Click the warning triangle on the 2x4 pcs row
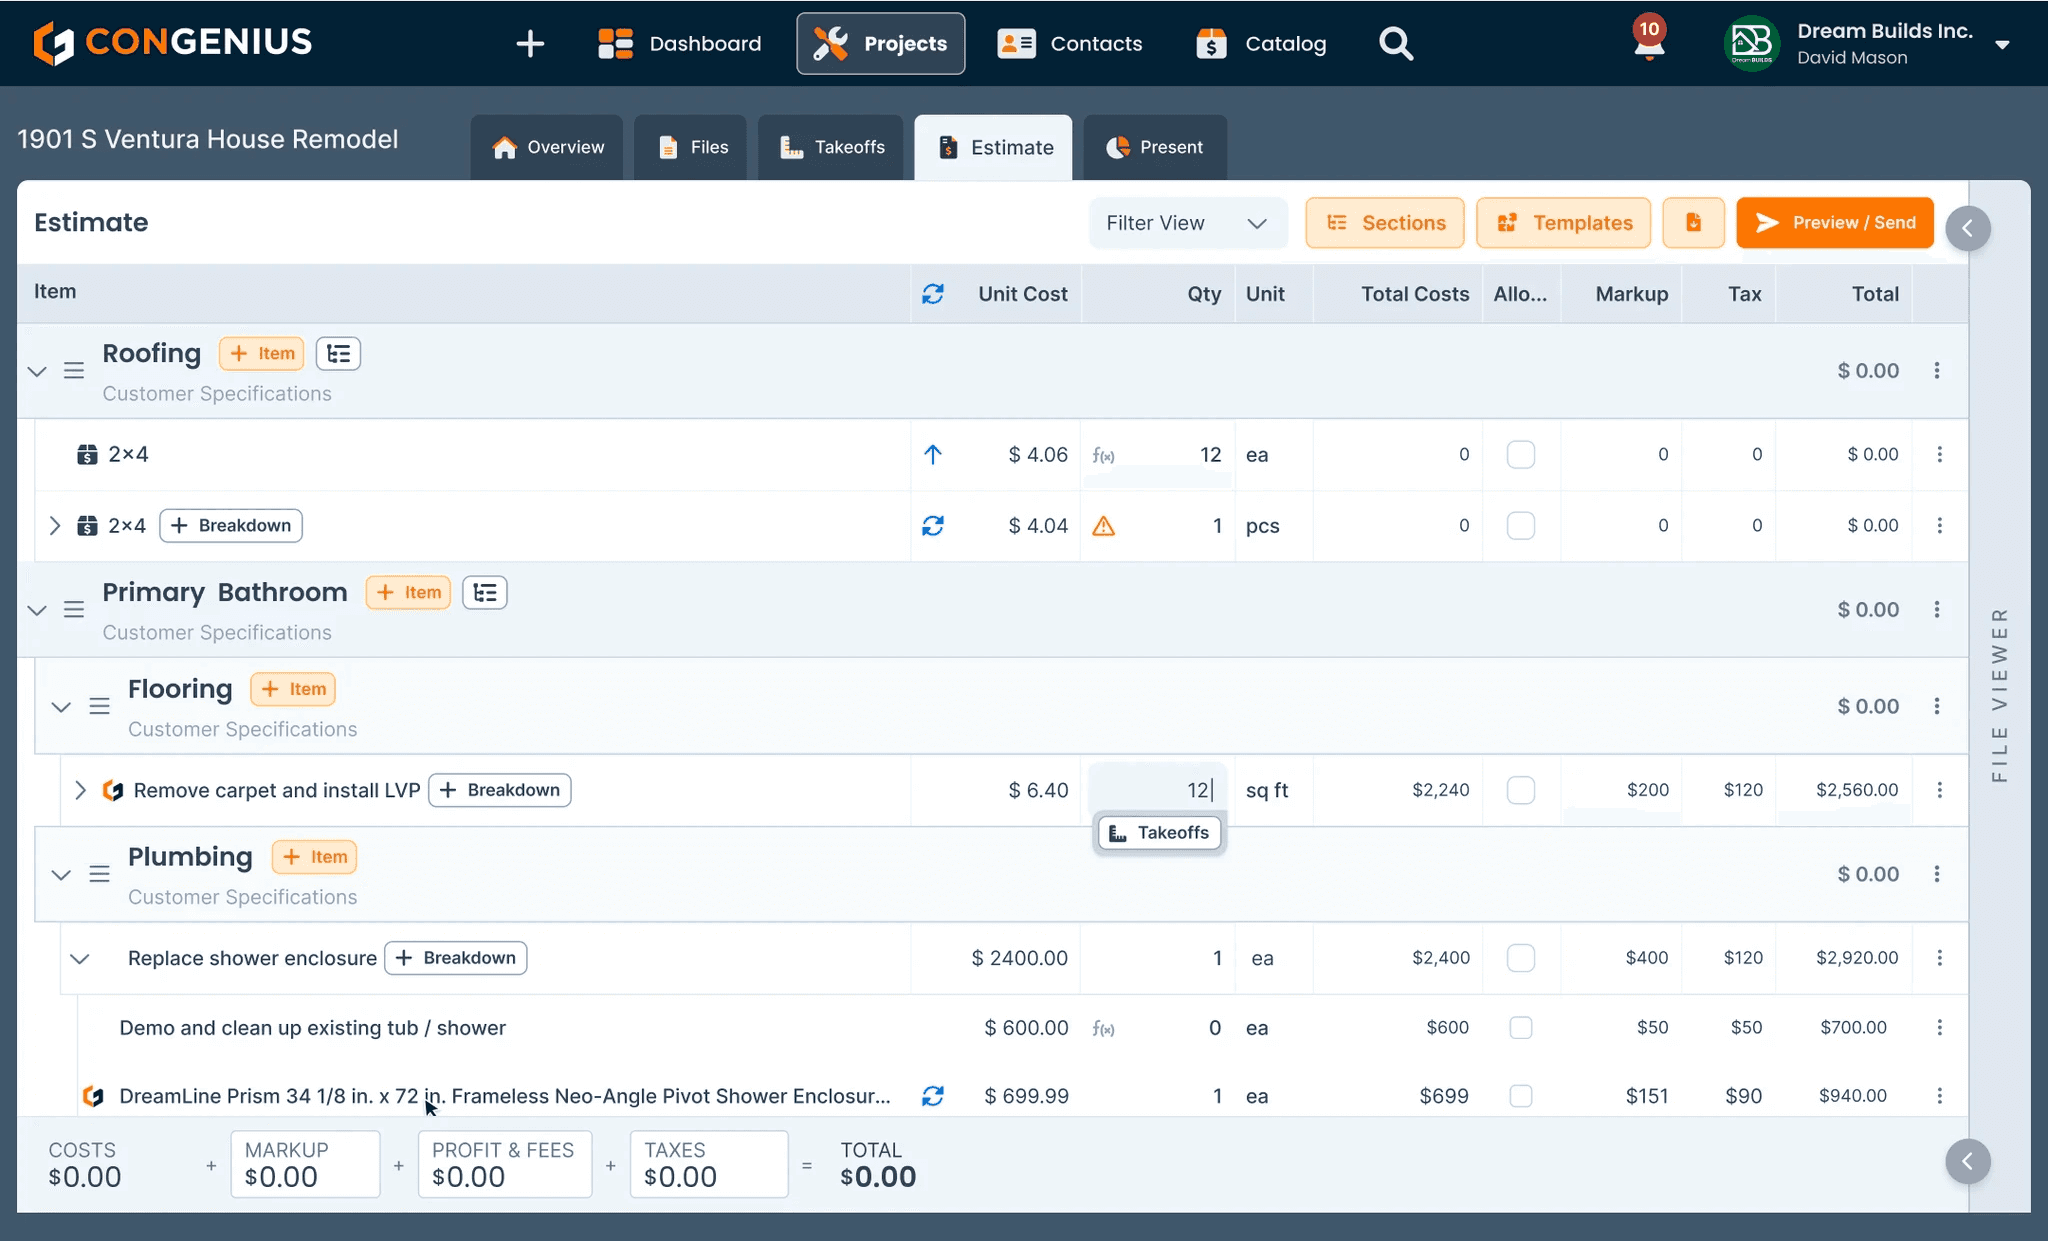 1105,525
